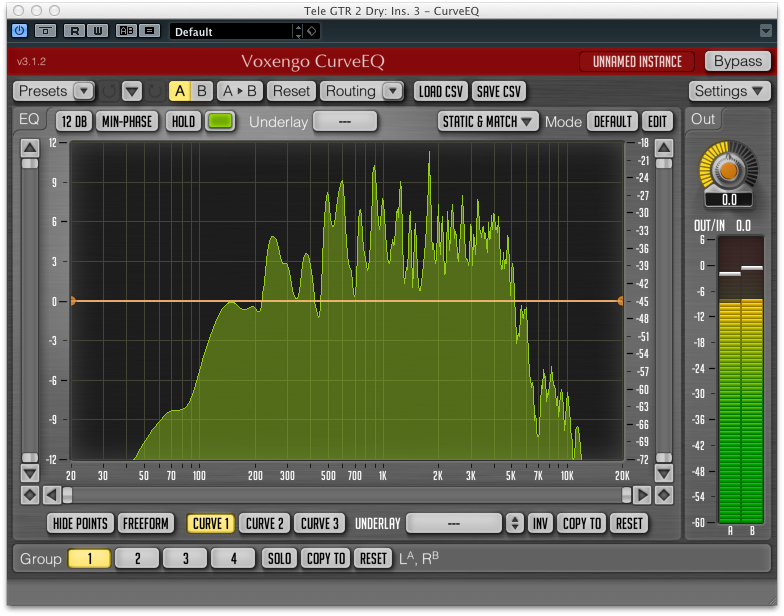Toggle the Bypass button
This screenshot has width=784, height=616.
click(x=738, y=61)
